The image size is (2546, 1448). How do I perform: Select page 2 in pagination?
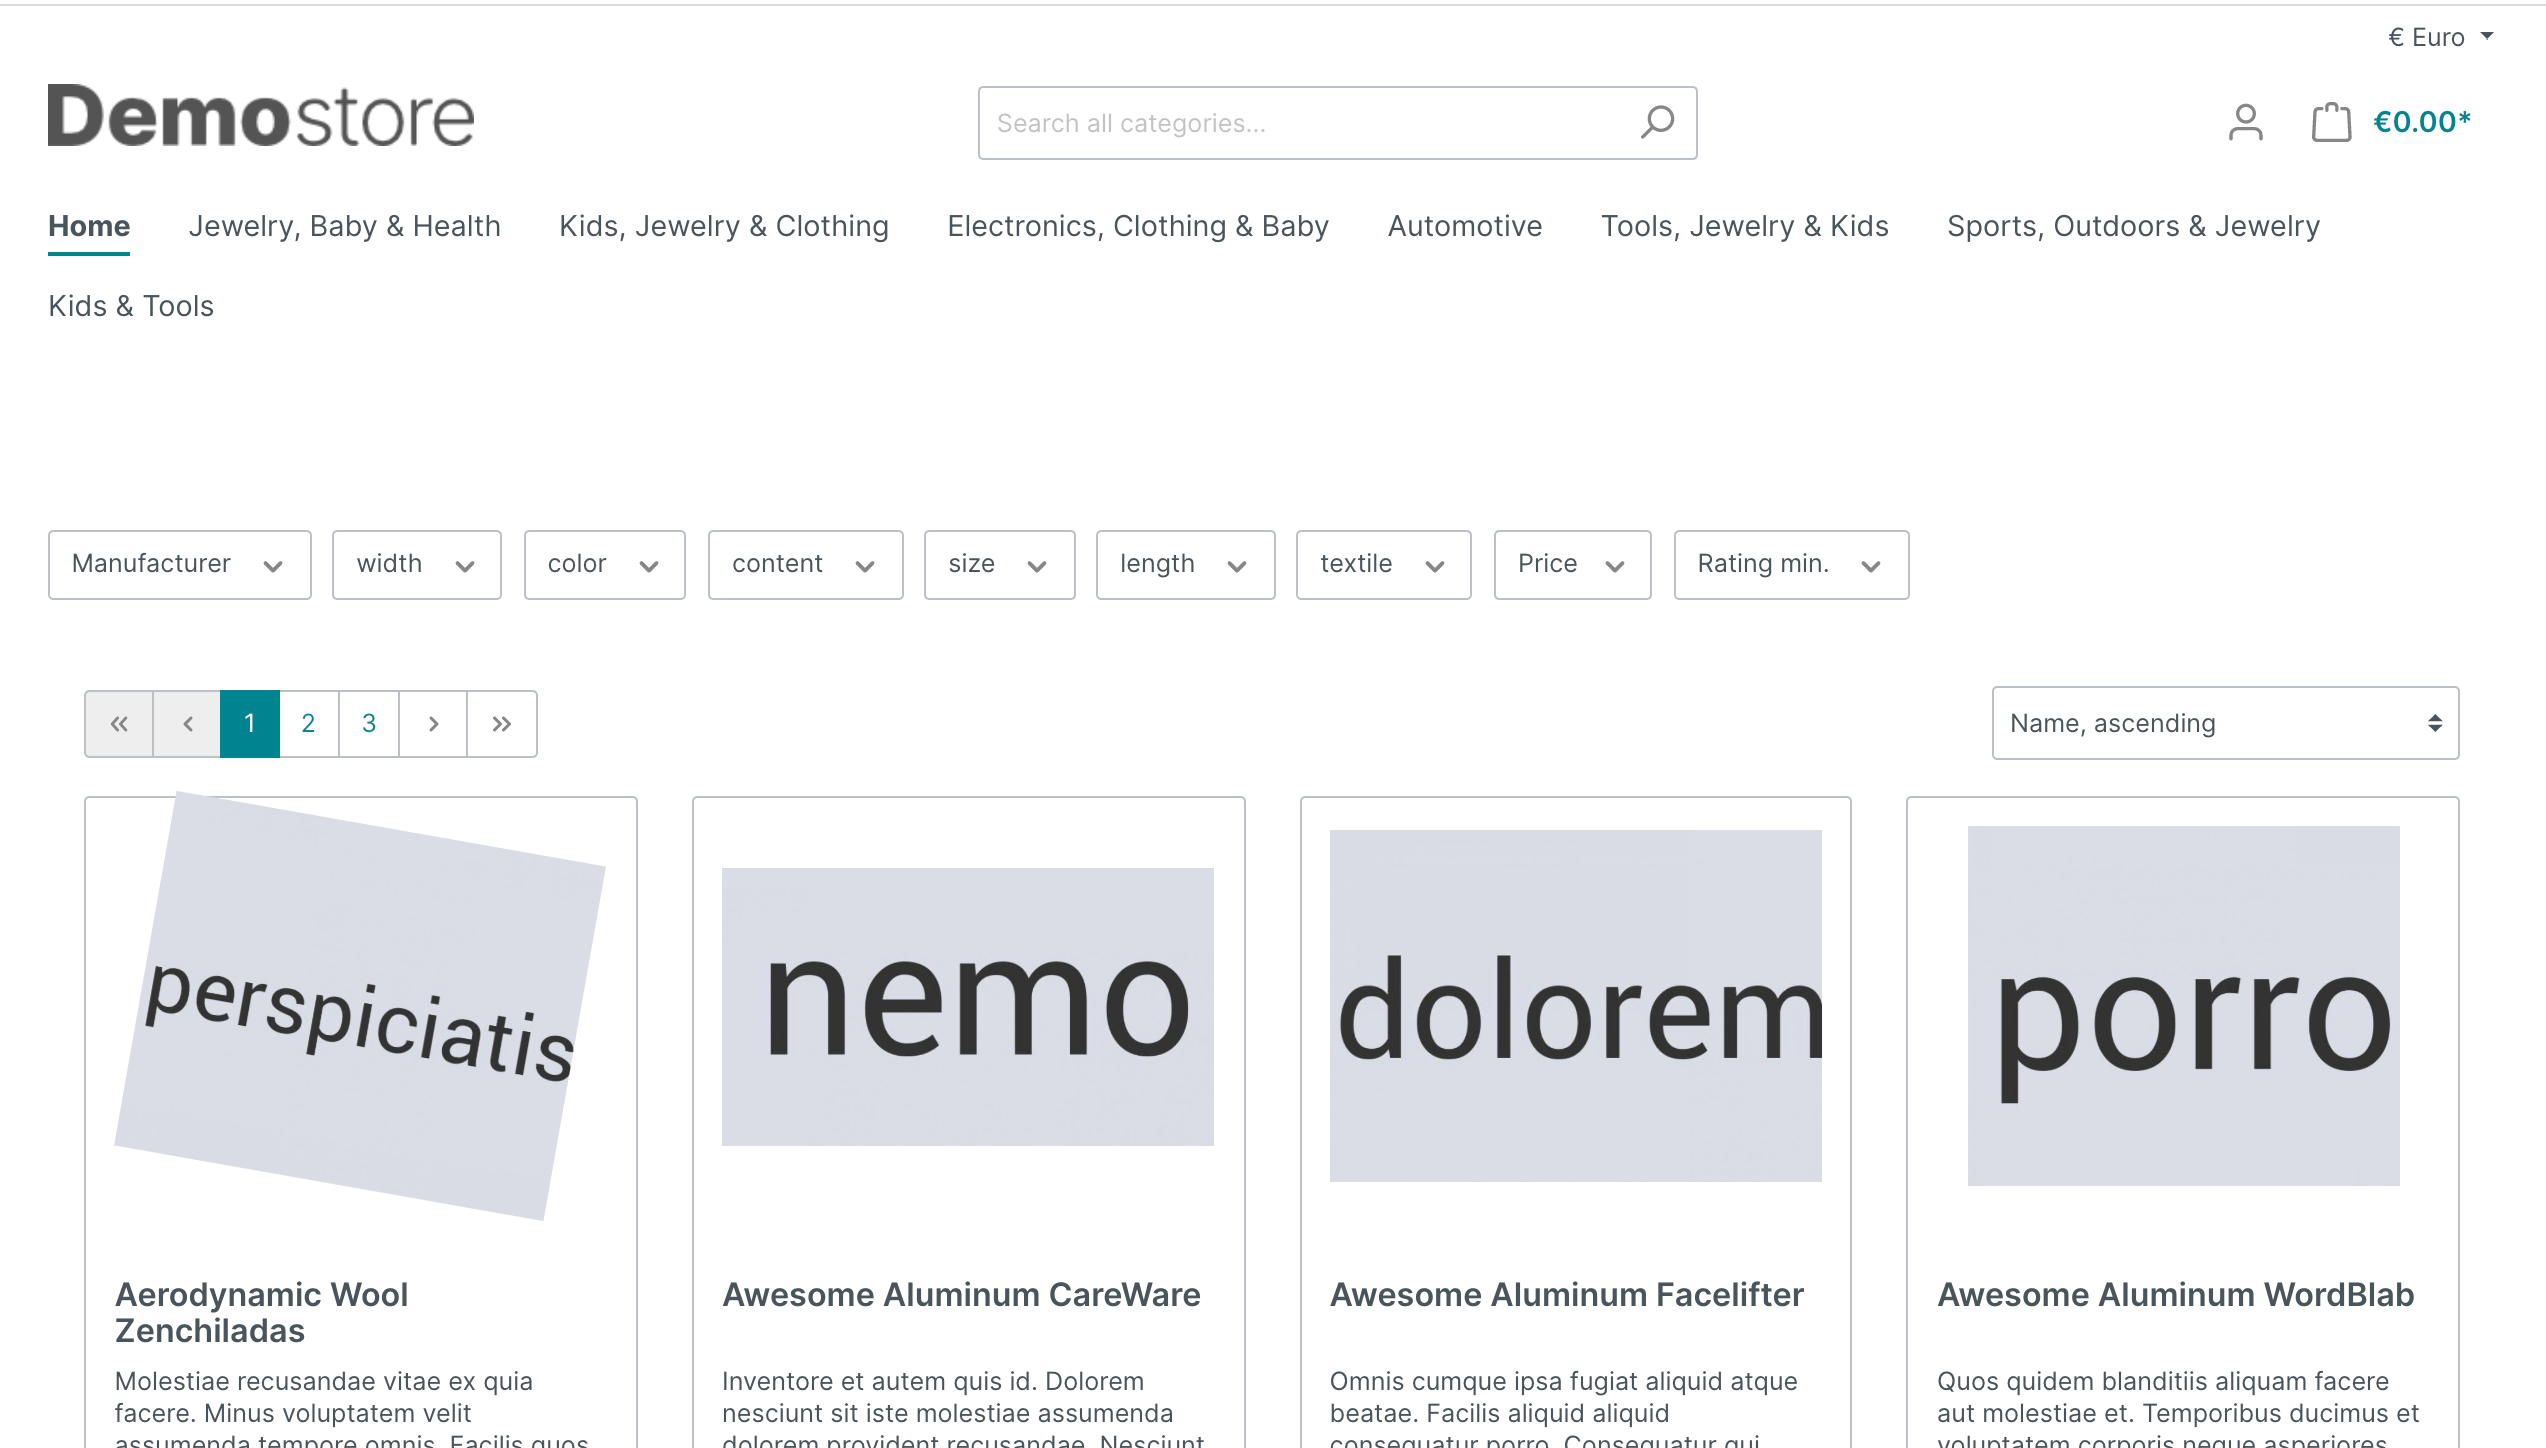[308, 724]
